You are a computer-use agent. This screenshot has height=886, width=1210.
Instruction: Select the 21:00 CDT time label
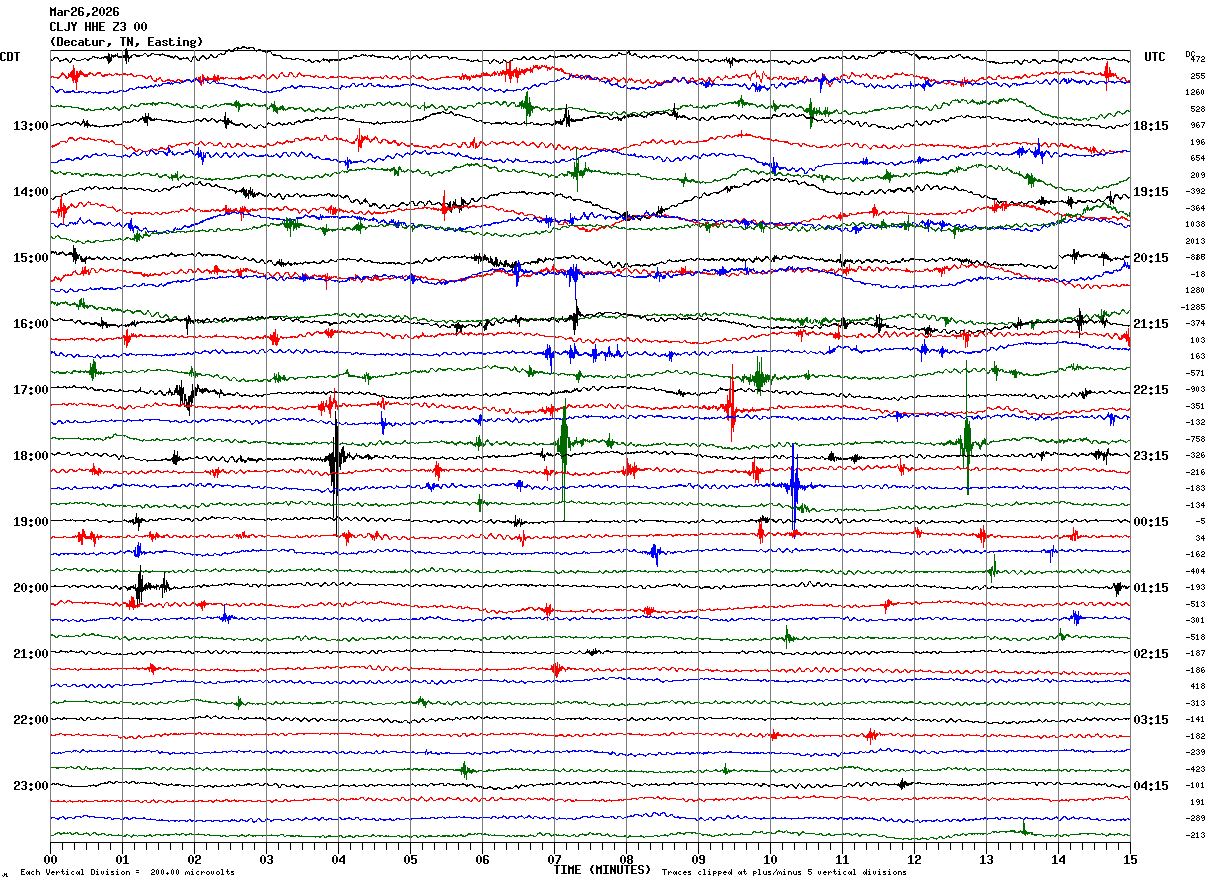coord(31,654)
